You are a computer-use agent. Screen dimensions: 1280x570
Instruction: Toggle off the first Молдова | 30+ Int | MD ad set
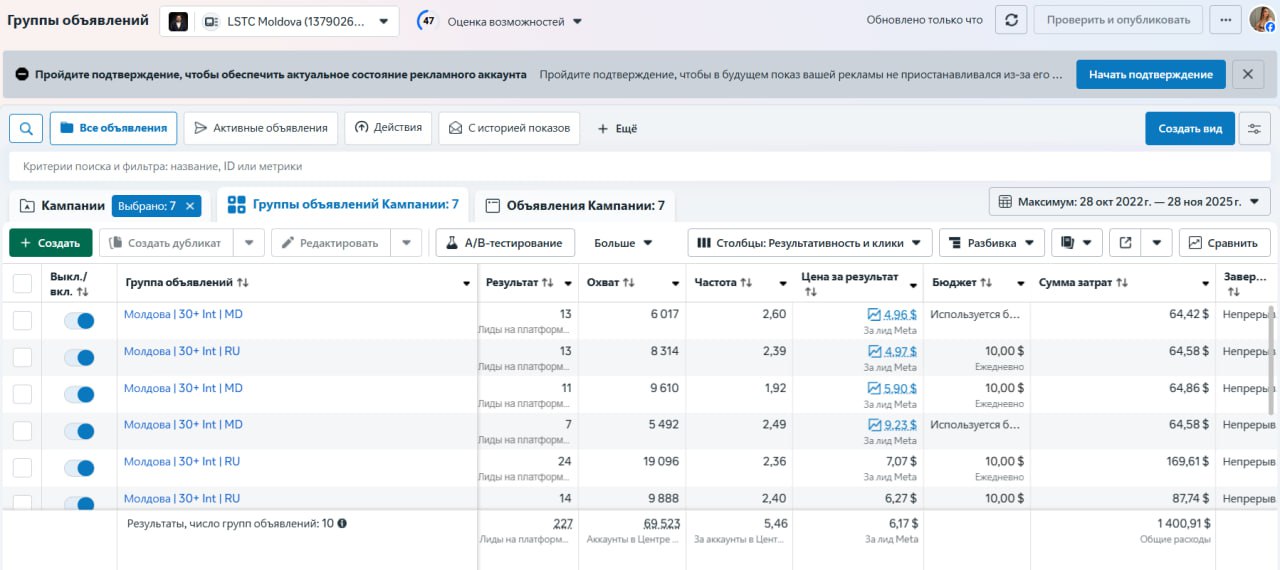point(79,321)
